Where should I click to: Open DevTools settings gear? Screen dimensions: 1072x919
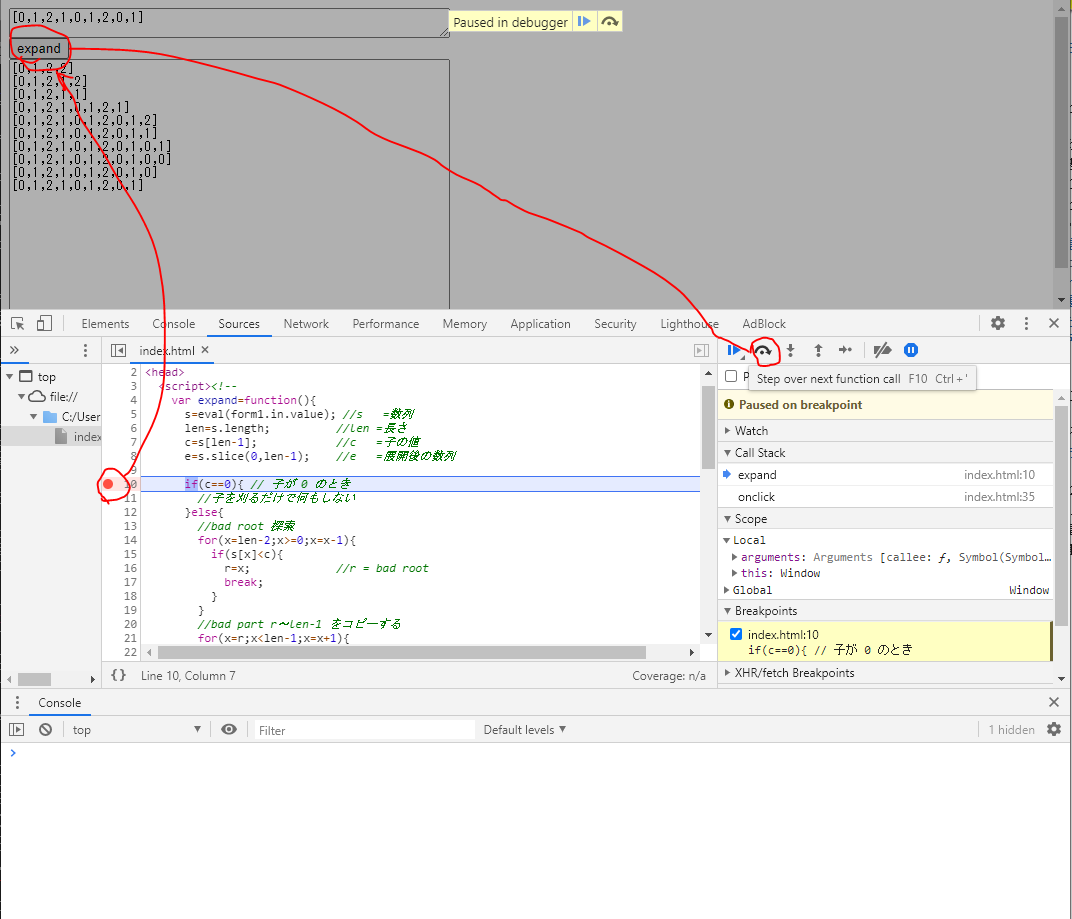pyautogui.click(x=998, y=324)
